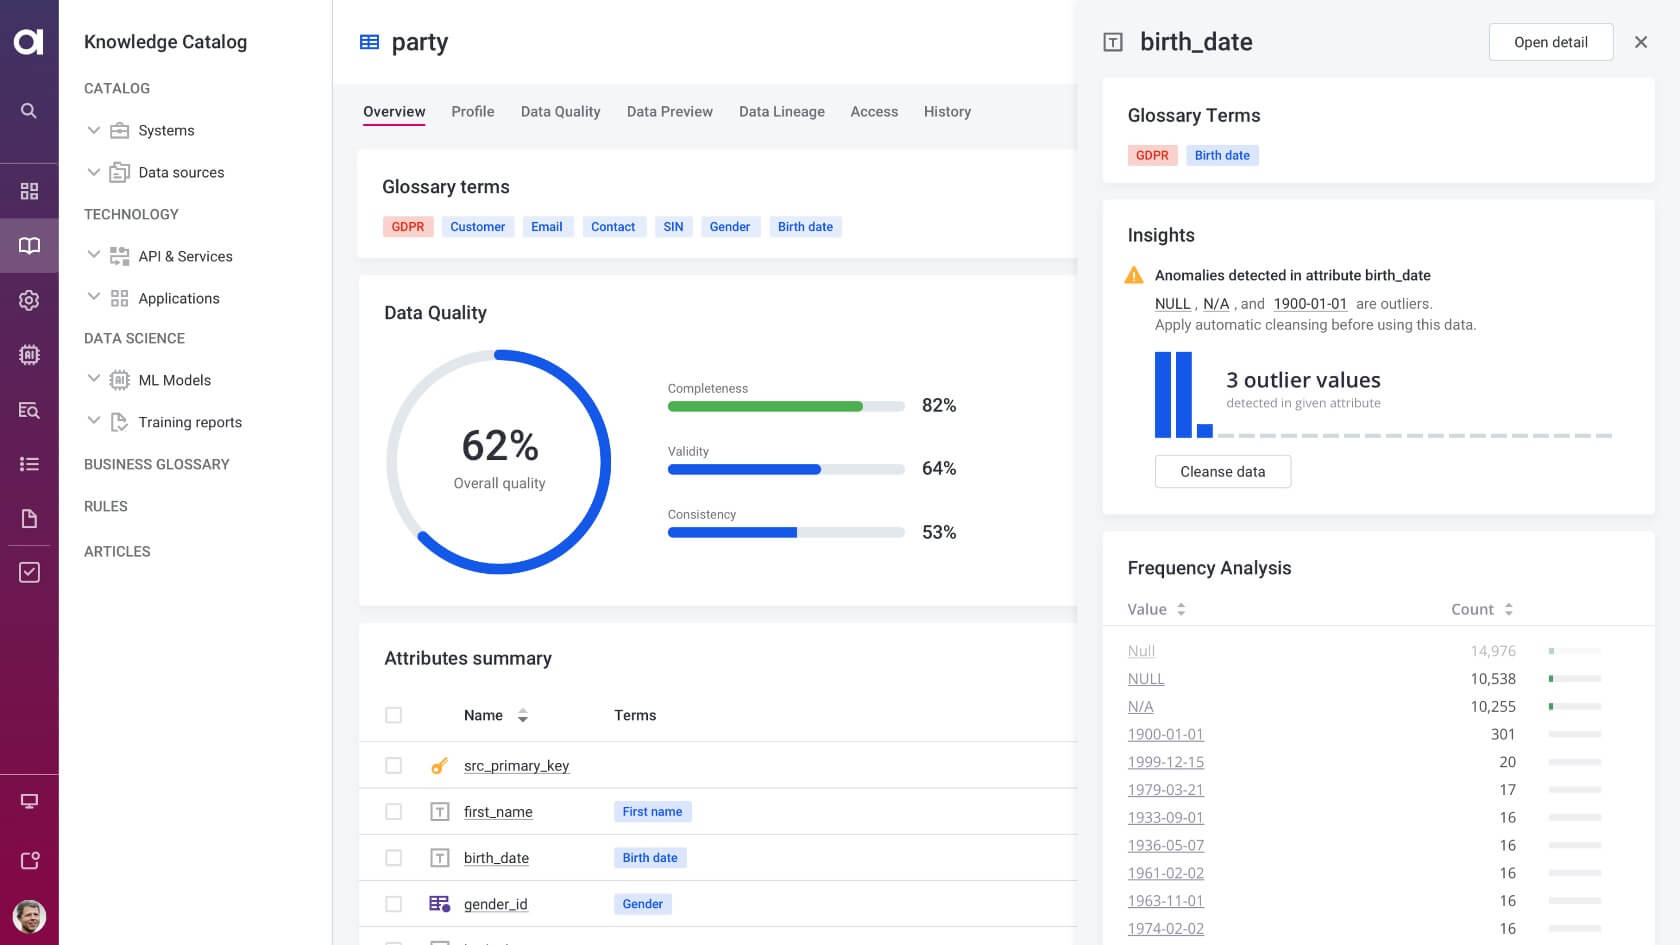Open detail for birth_date attribute
The height and width of the screenshot is (945, 1680).
coord(1550,42)
